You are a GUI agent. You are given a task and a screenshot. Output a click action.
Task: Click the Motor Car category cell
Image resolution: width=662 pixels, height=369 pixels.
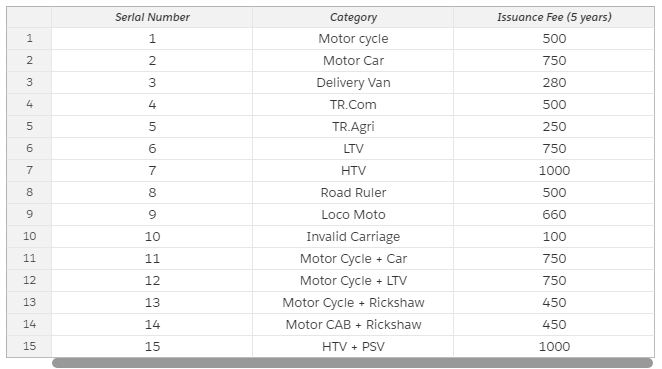353,61
